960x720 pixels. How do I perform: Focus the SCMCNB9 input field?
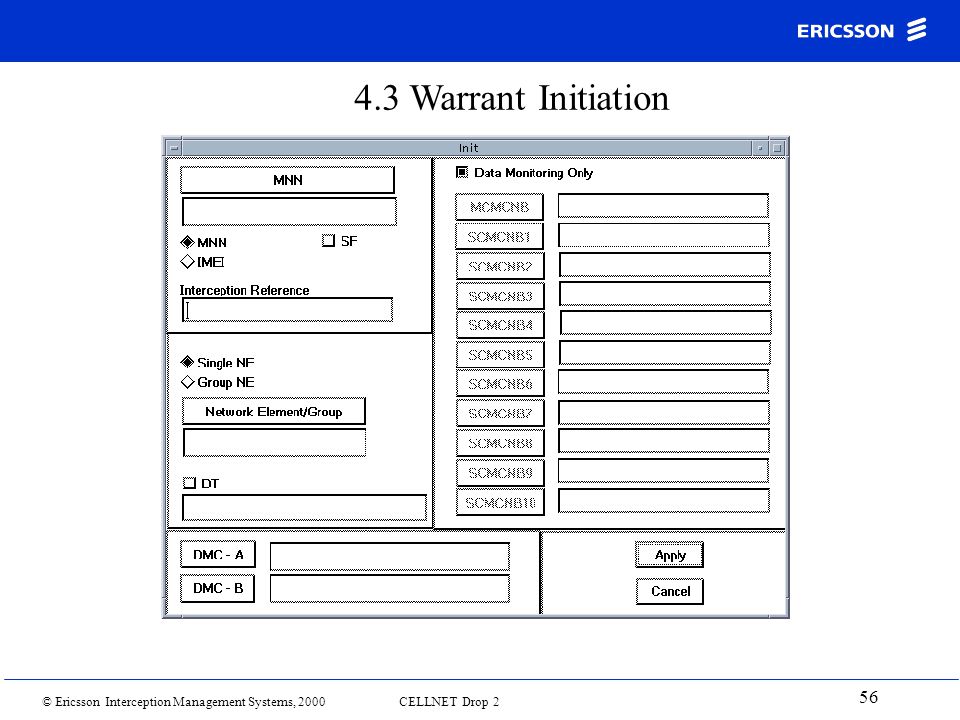(663, 471)
